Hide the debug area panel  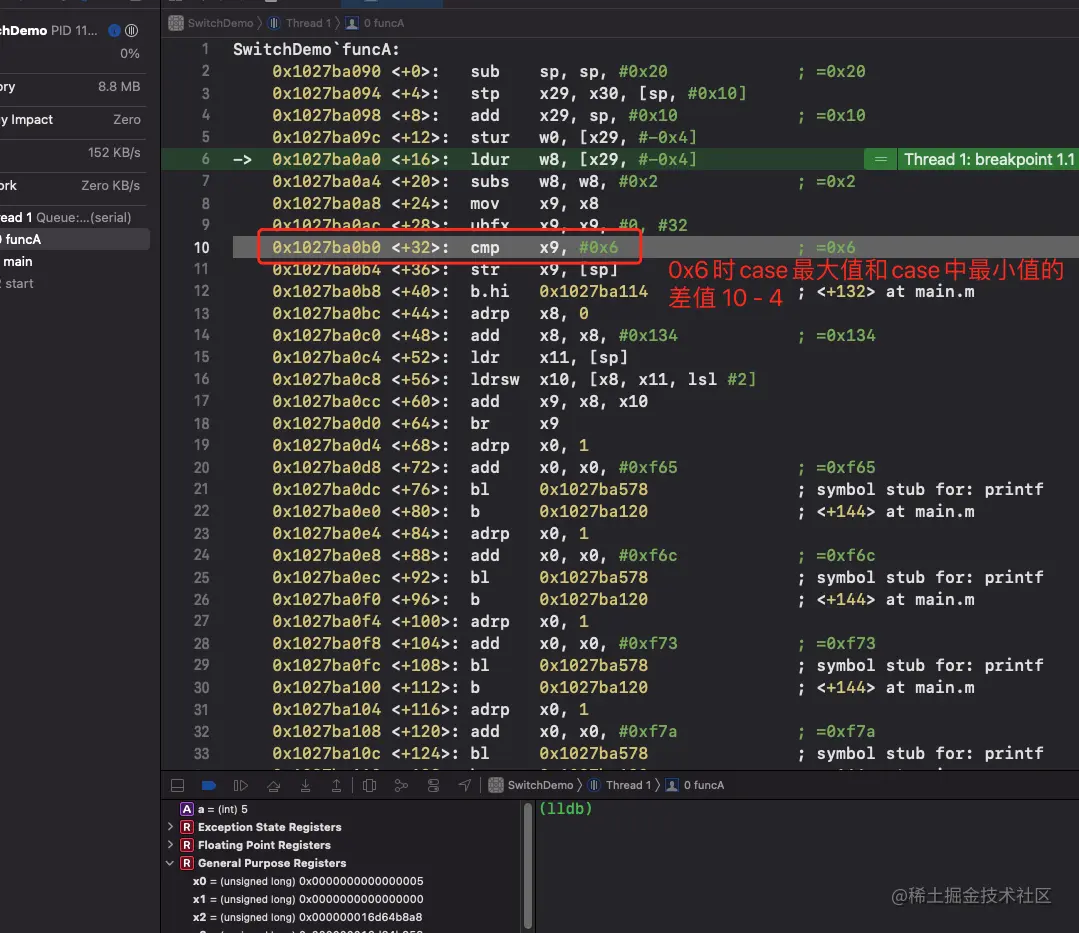click(x=177, y=786)
